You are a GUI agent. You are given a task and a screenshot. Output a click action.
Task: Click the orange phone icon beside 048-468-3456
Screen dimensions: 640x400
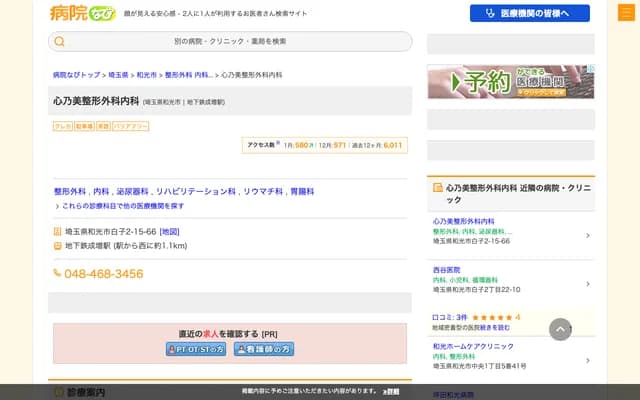(57, 273)
